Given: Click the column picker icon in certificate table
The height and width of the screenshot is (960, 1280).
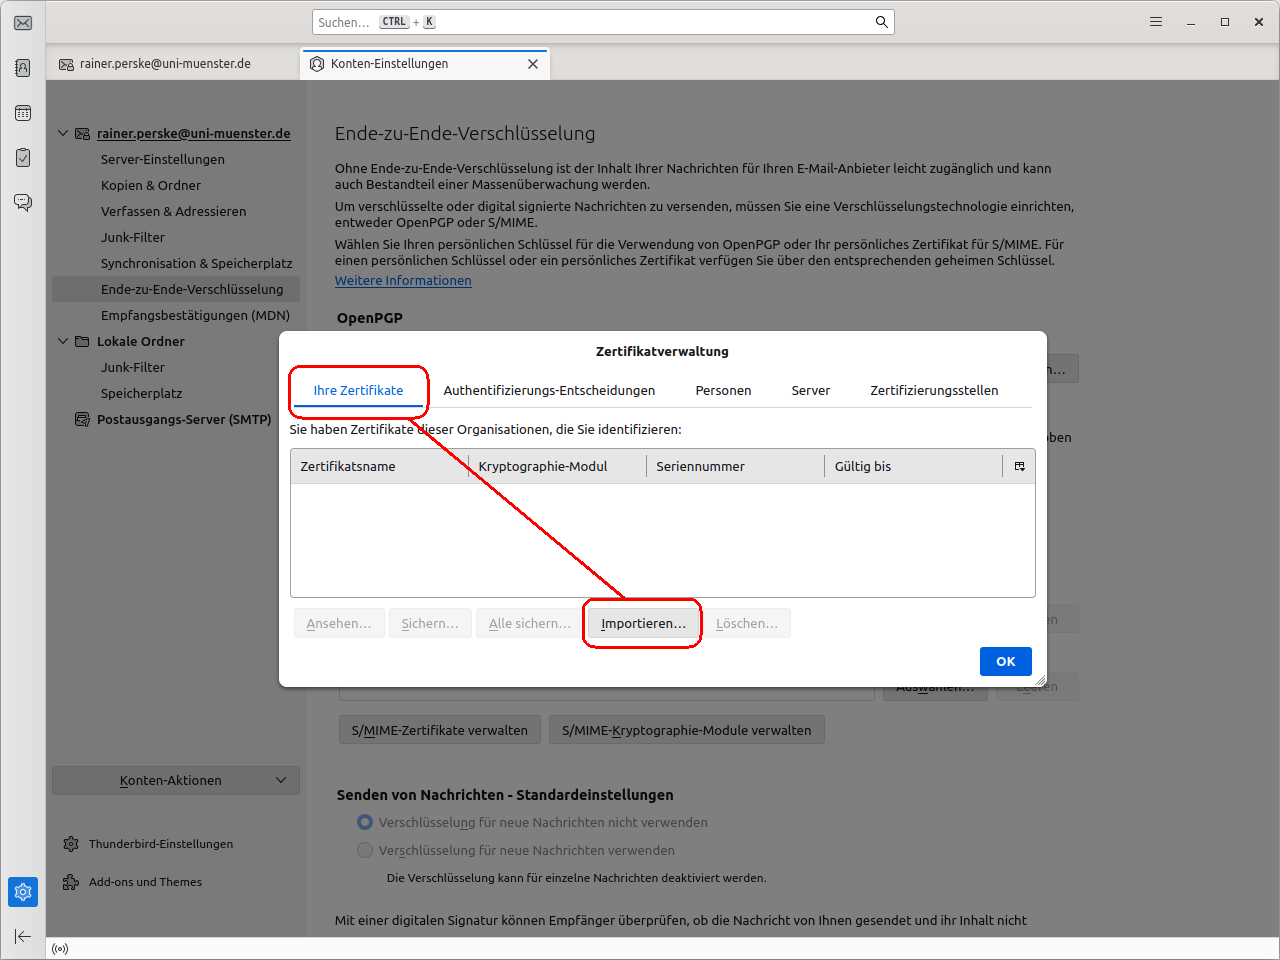Looking at the screenshot, I should (1019, 467).
